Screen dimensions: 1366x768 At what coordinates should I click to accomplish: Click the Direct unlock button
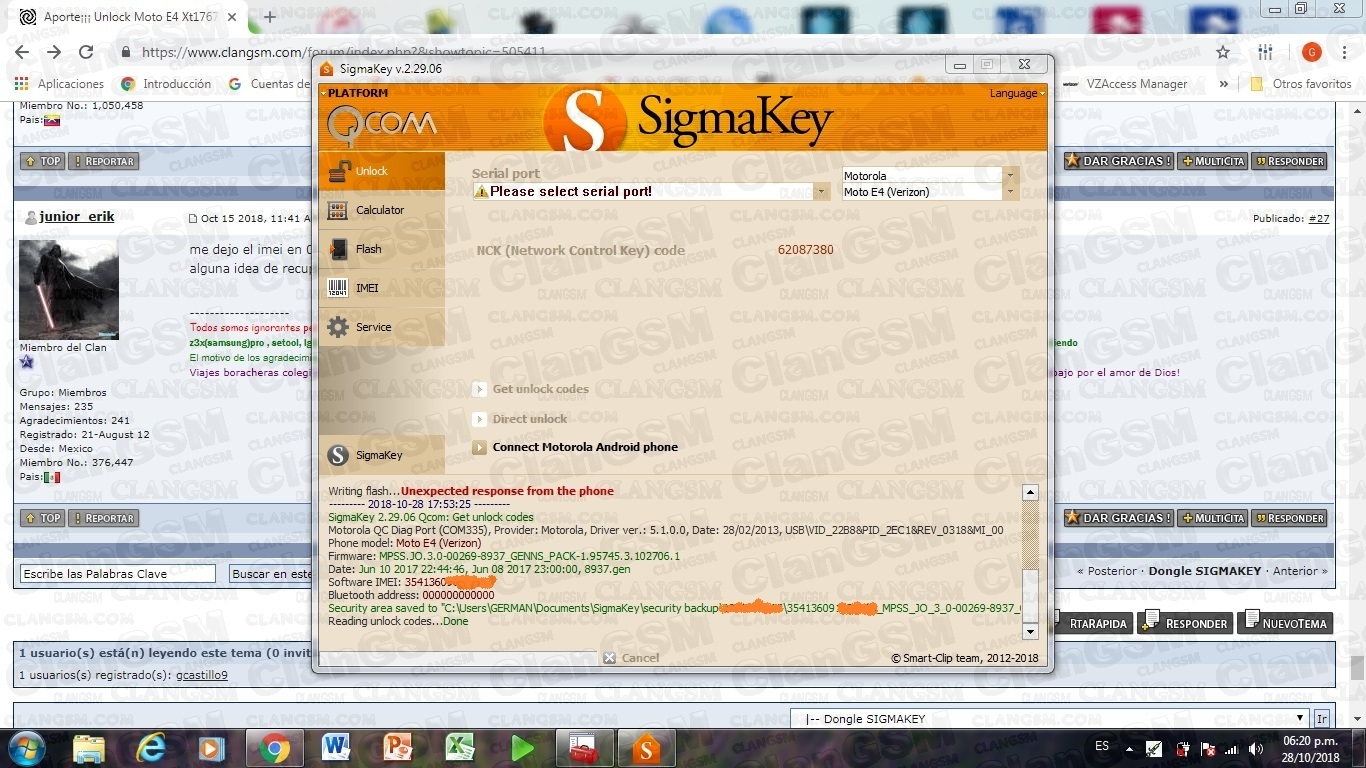pos(520,419)
